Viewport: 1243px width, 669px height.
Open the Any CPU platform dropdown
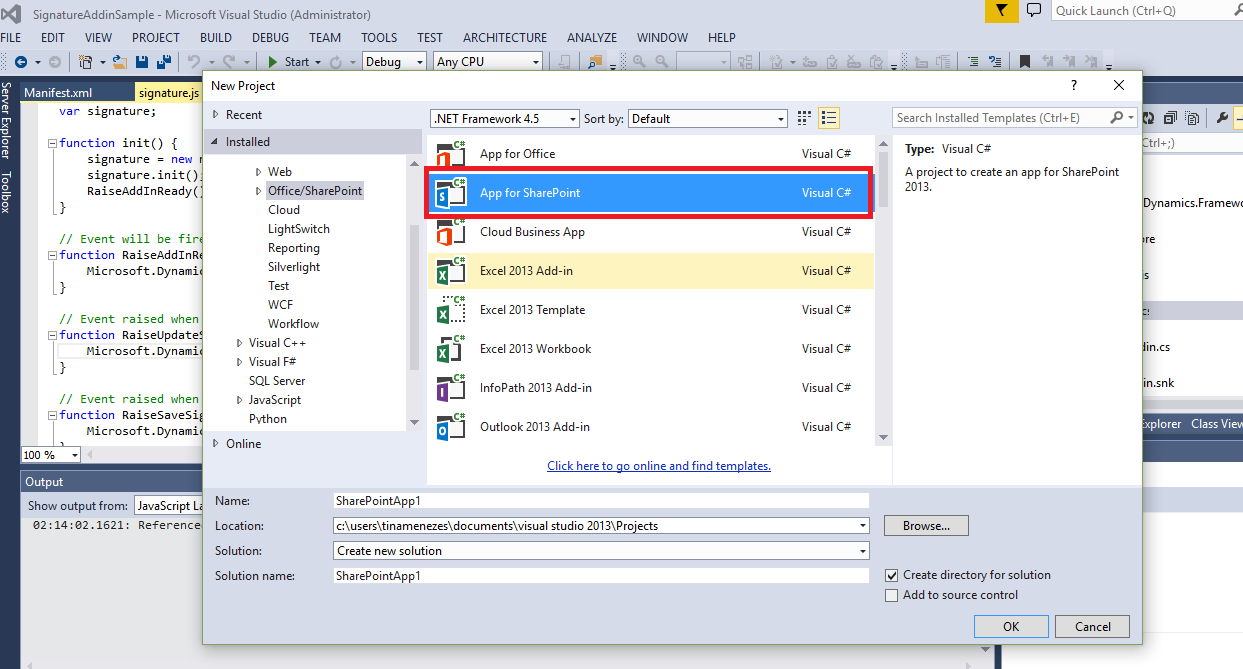pyautogui.click(x=488, y=62)
